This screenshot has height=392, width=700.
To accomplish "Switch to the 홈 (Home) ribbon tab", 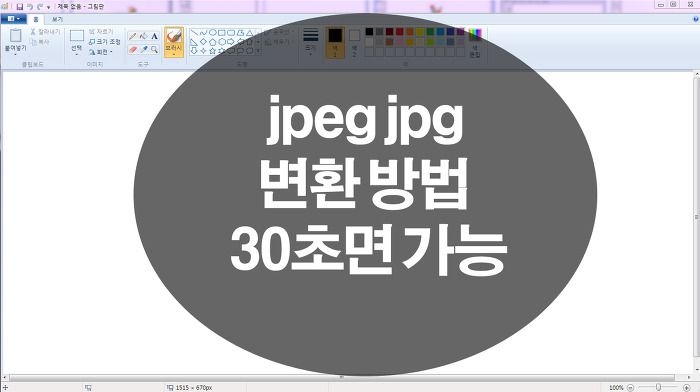I will 36,19.
